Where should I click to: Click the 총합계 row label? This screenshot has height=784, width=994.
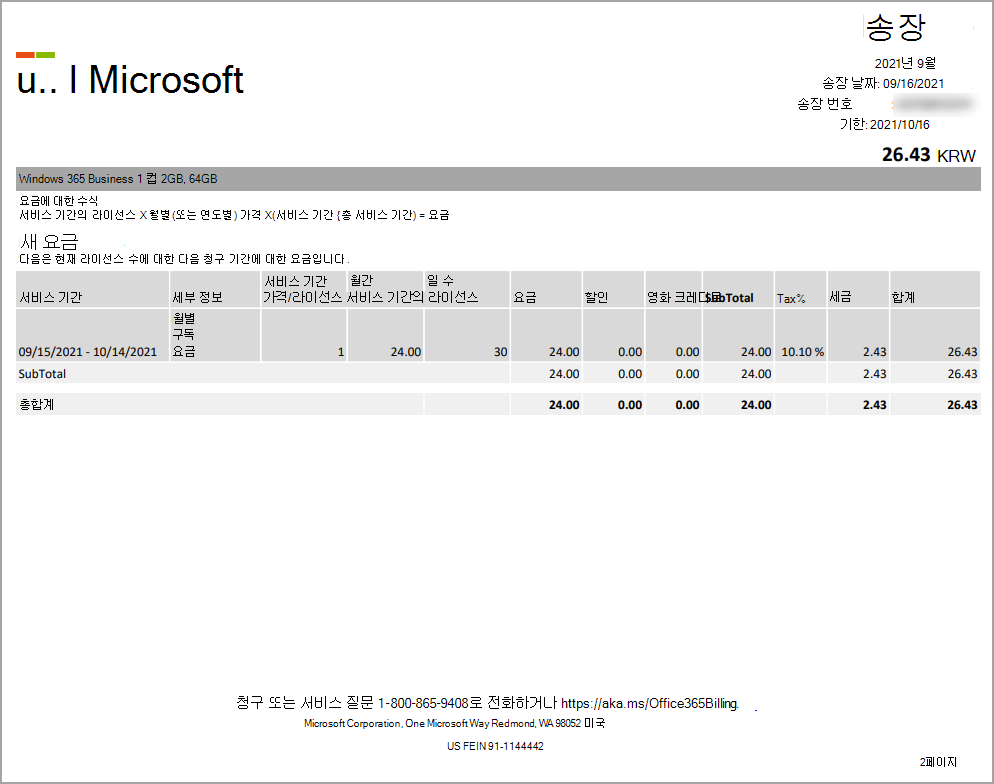click(x=37, y=404)
